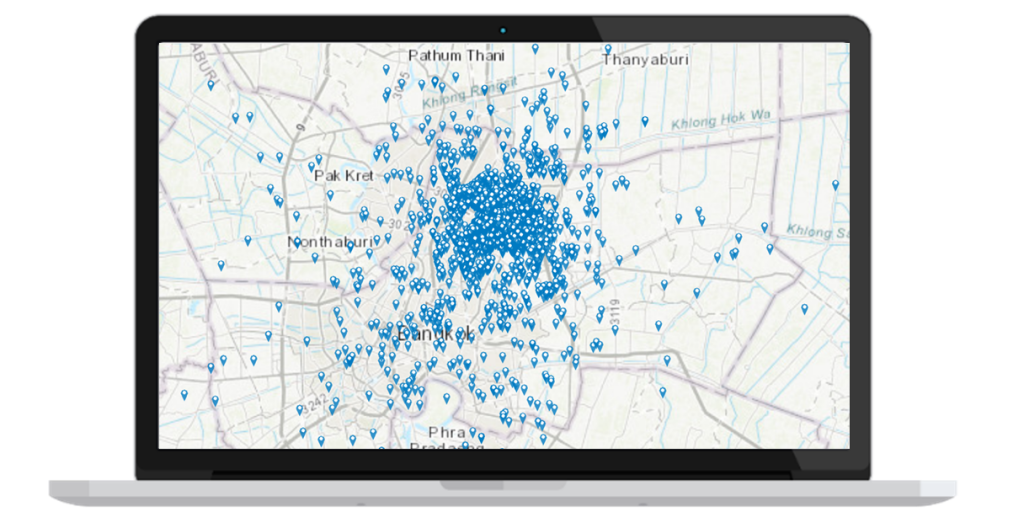This screenshot has width=1024, height=528.
Task: Select the 3119 road number label
Action: click(616, 314)
